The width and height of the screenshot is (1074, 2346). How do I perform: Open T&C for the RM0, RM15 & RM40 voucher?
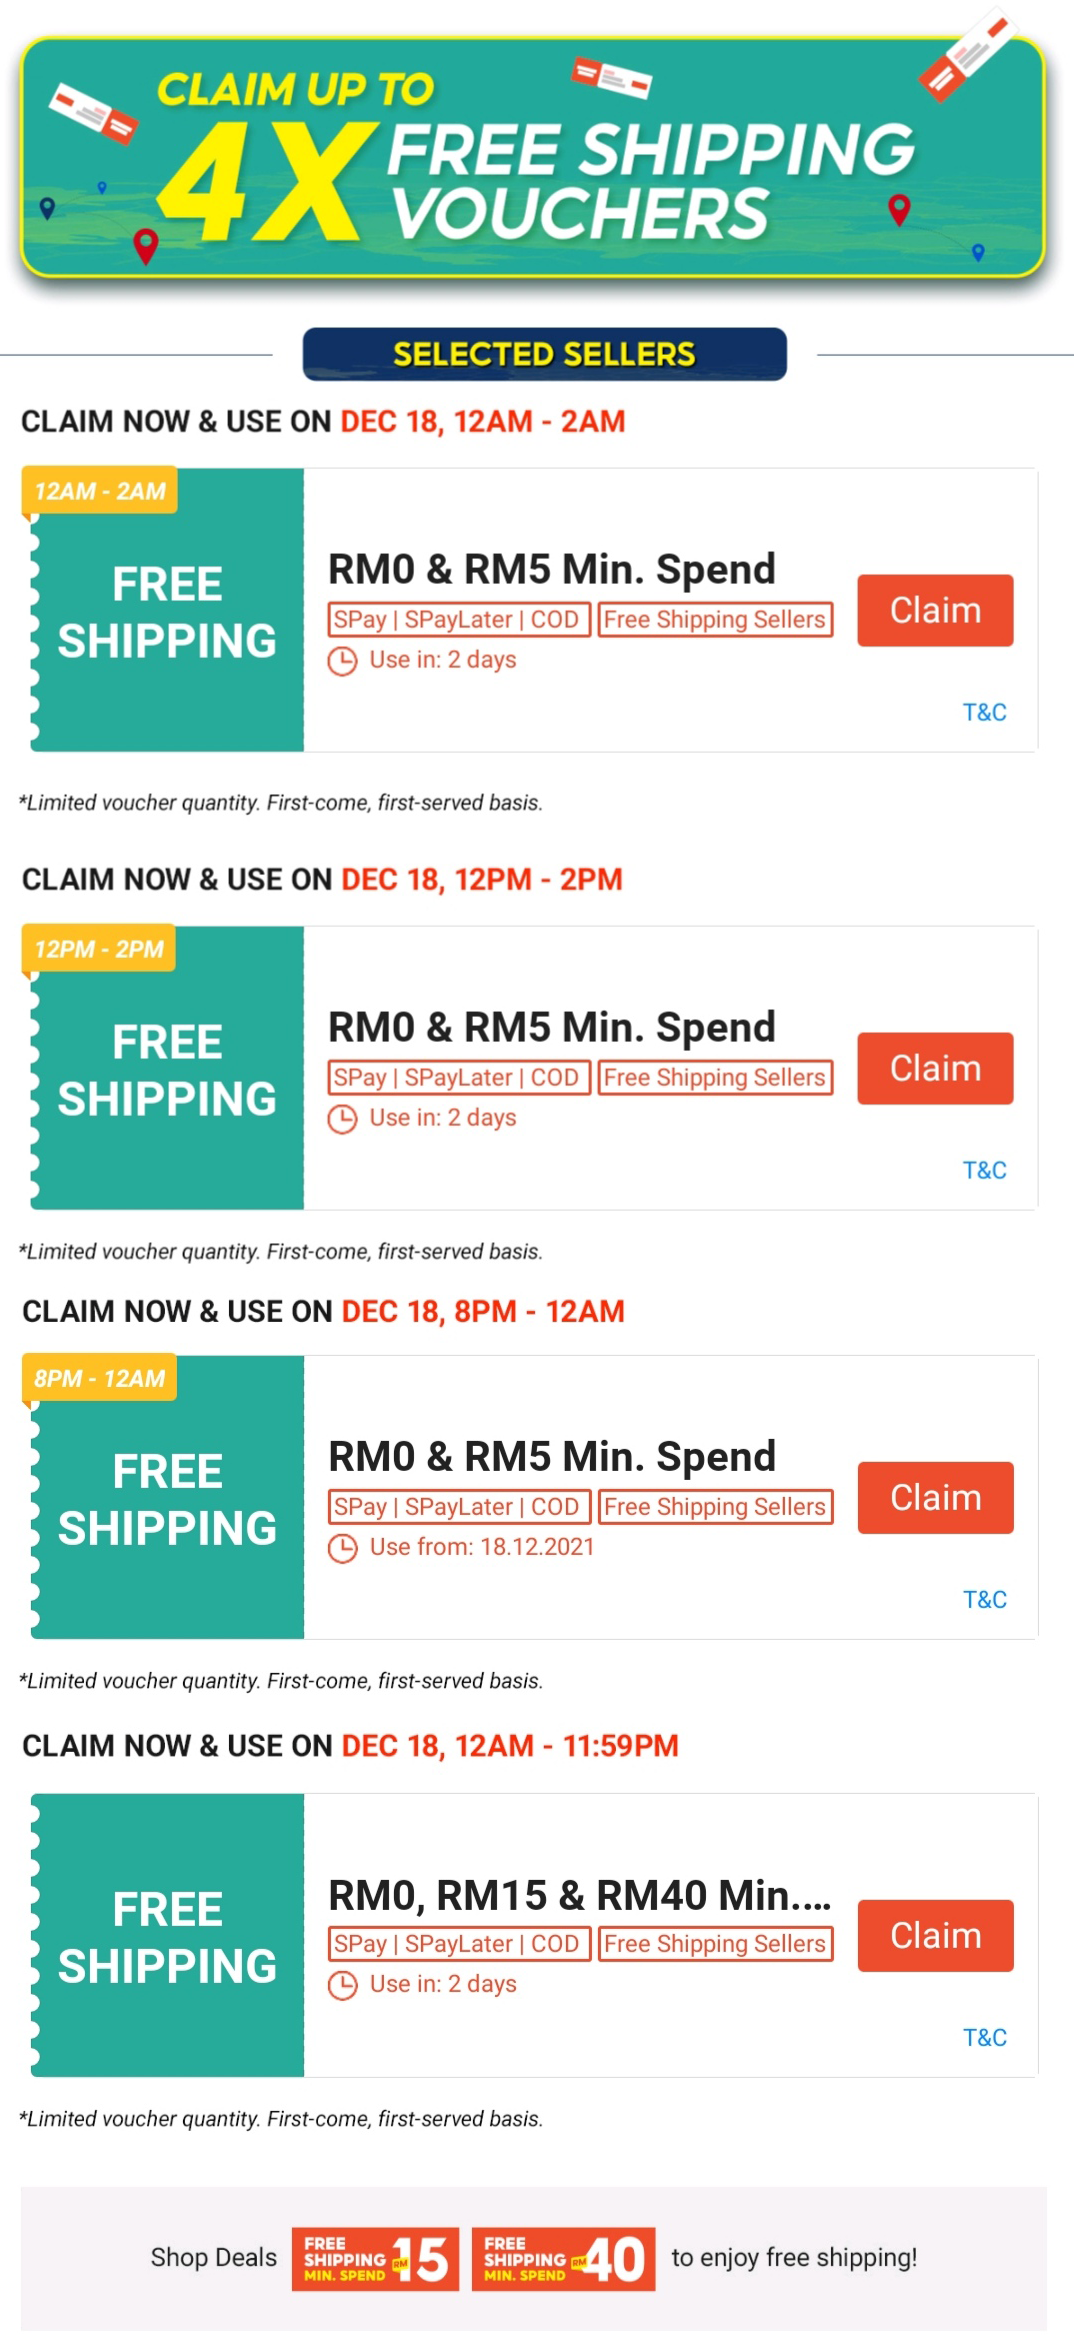pyautogui.click(x=984, y=2037)
